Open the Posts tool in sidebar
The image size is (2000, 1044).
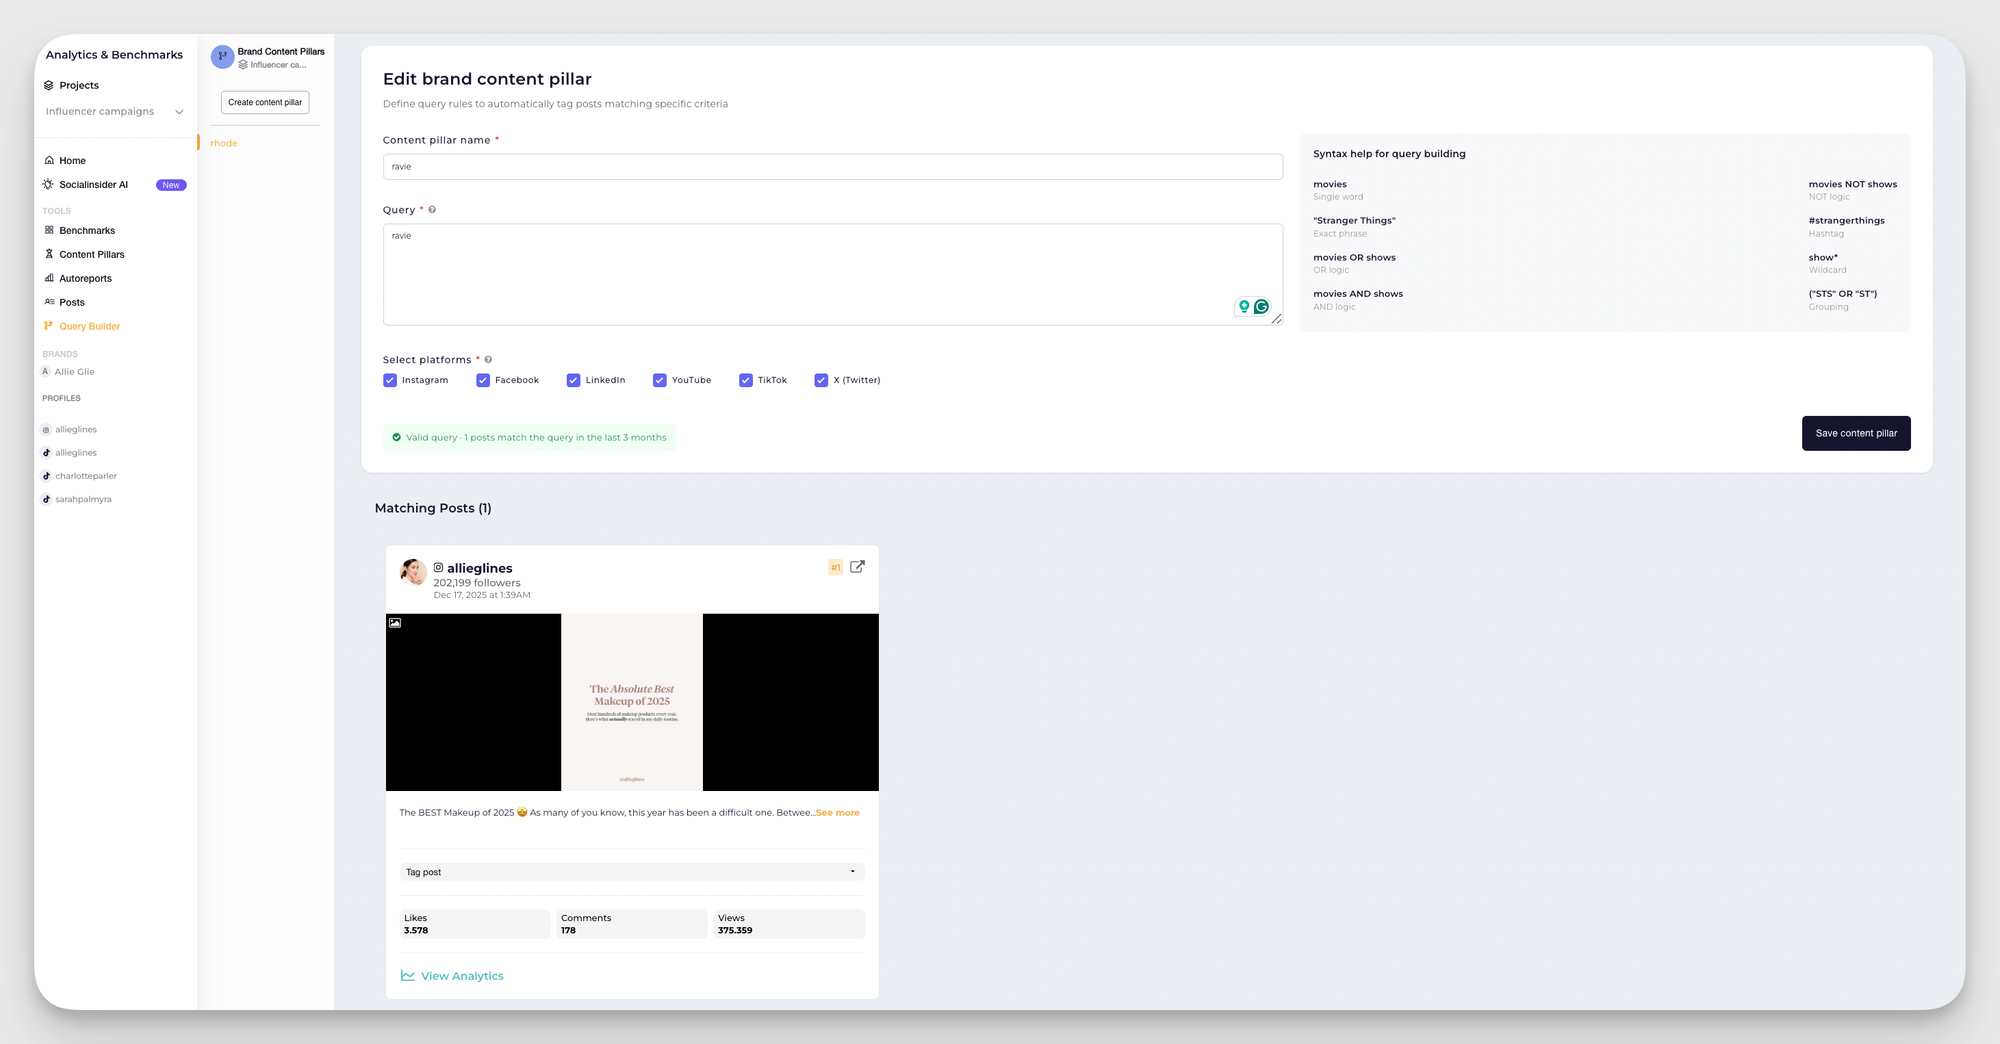(x=71, y=302)
